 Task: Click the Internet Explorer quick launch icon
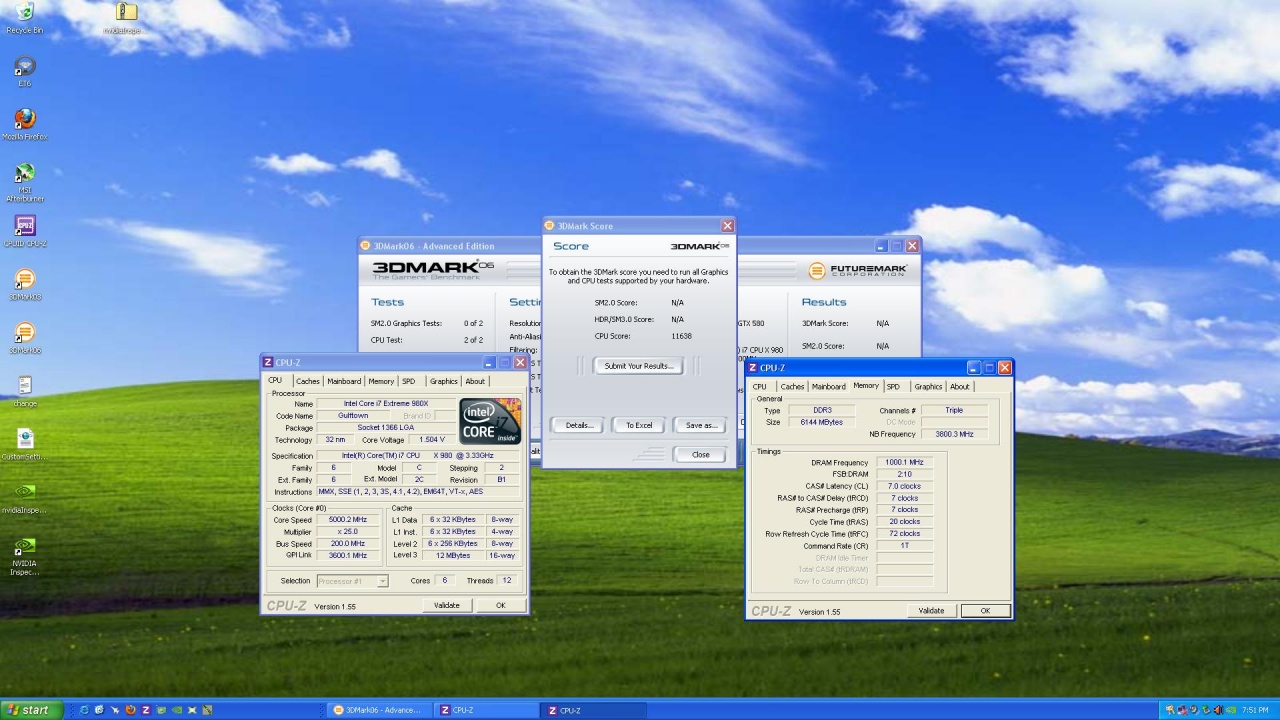coord(84,710)
